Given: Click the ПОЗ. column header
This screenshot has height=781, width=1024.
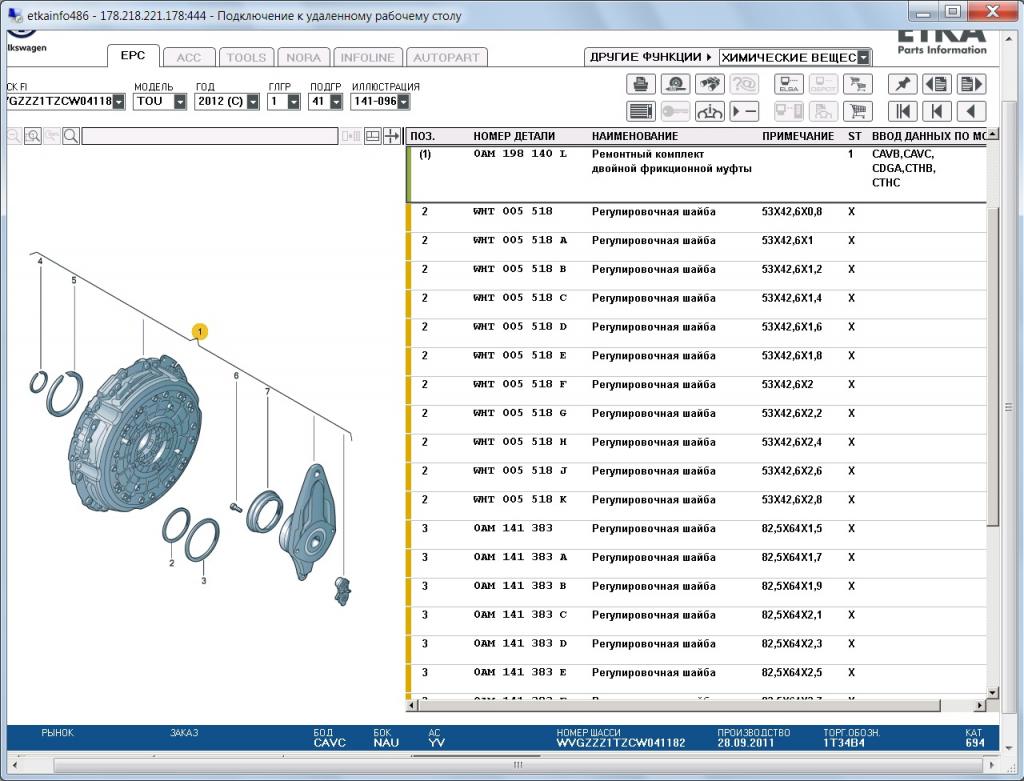Looking at the screenshot, I should [423, 136].
